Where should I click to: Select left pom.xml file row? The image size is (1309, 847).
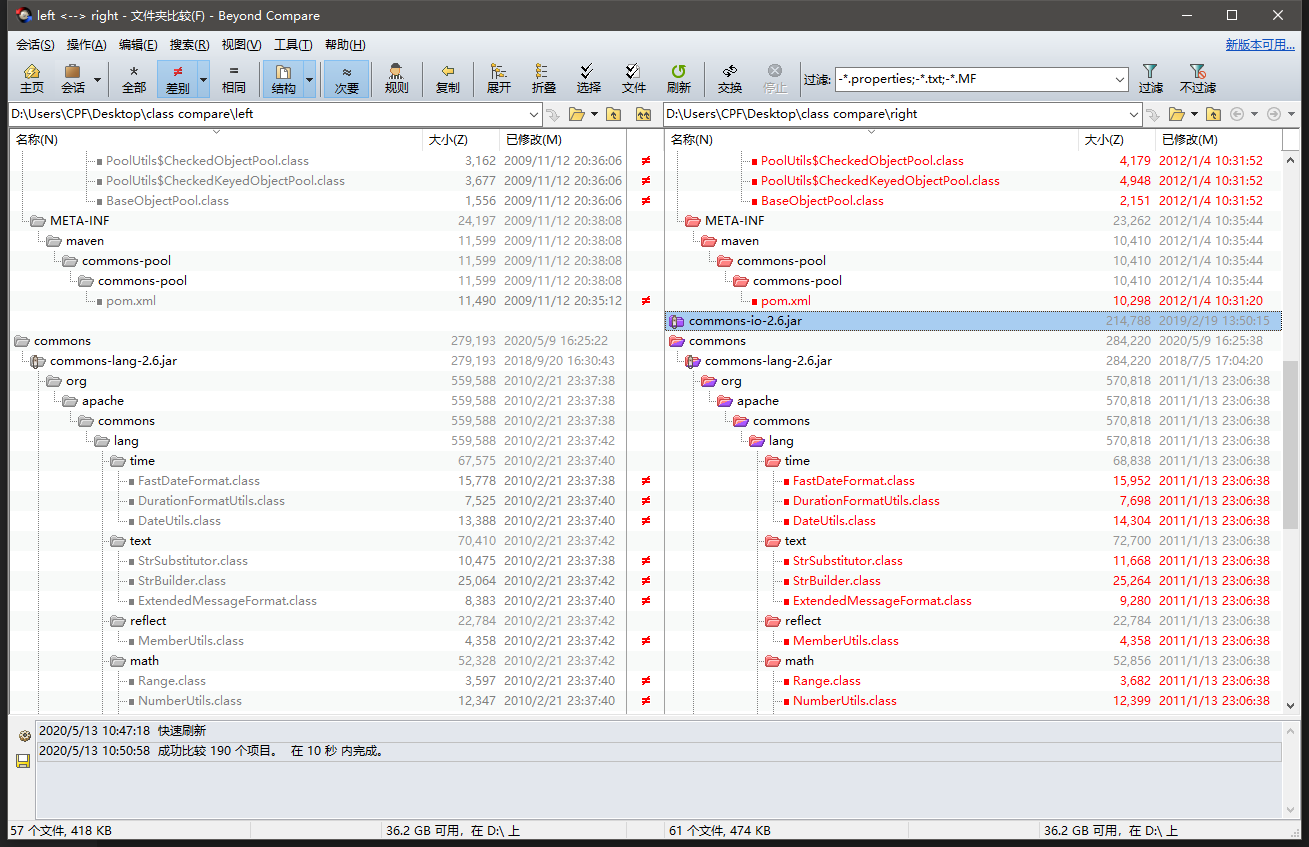click(318, 301)
